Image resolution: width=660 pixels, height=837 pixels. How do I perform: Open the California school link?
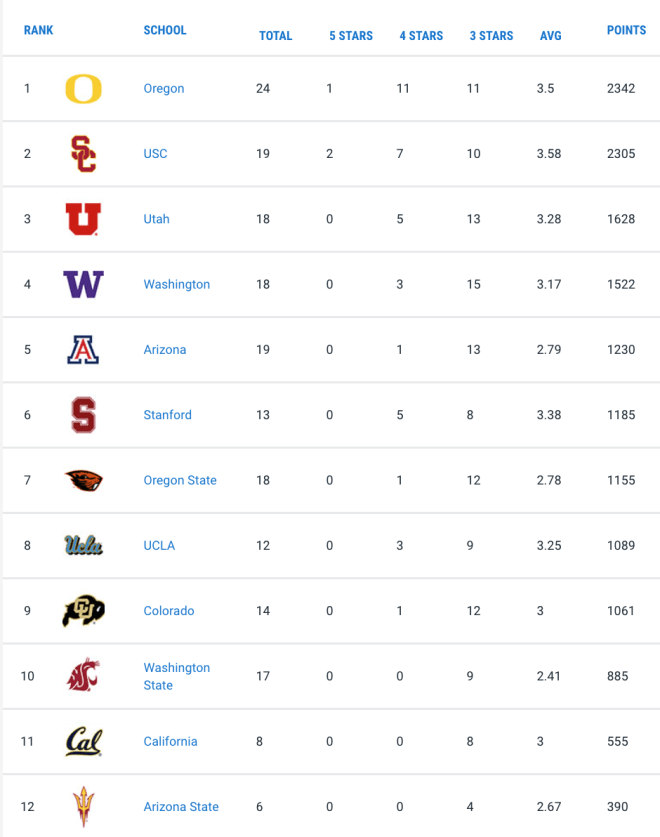pos(170,741)
